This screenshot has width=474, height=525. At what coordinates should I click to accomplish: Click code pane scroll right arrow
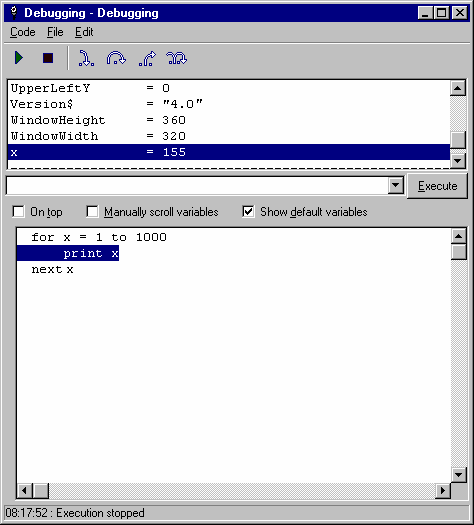[443, 491]
